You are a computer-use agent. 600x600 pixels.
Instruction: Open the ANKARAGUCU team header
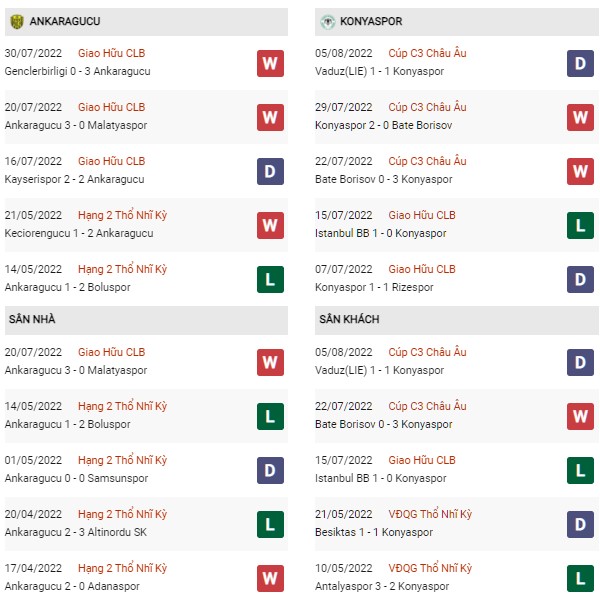point(146,22)
